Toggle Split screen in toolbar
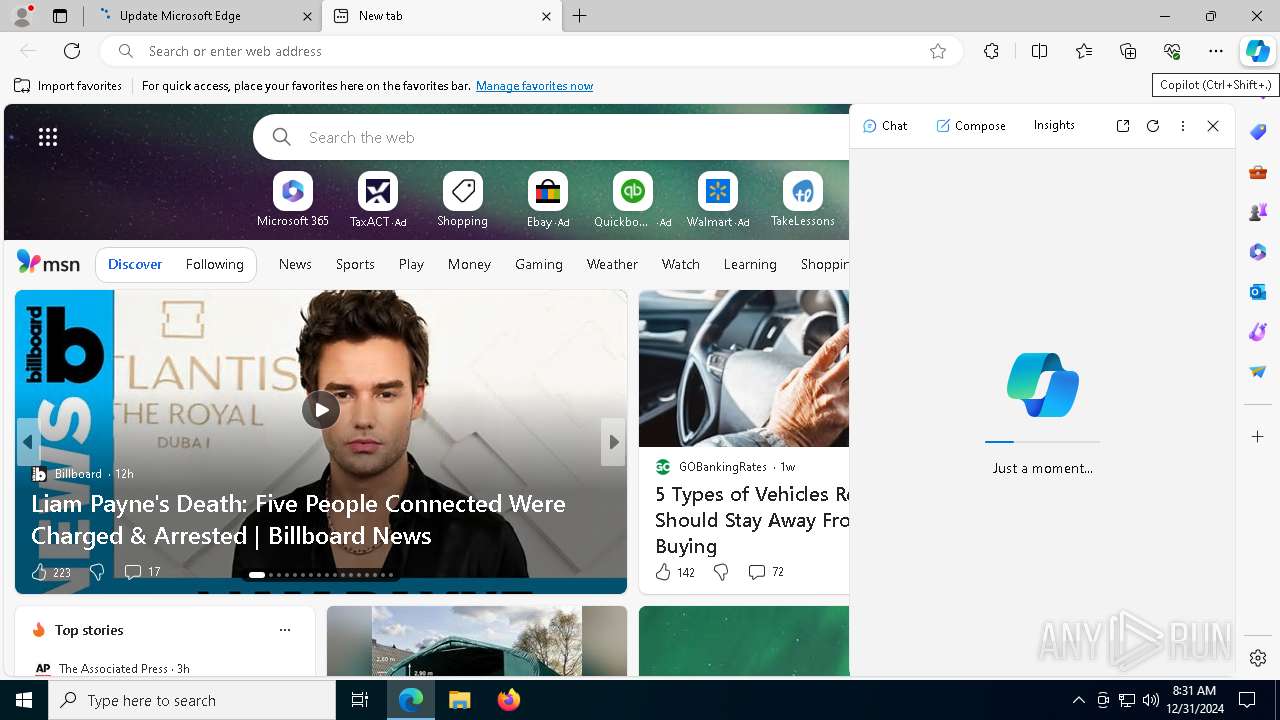 pyautogui.click(x=1039, y=51)
